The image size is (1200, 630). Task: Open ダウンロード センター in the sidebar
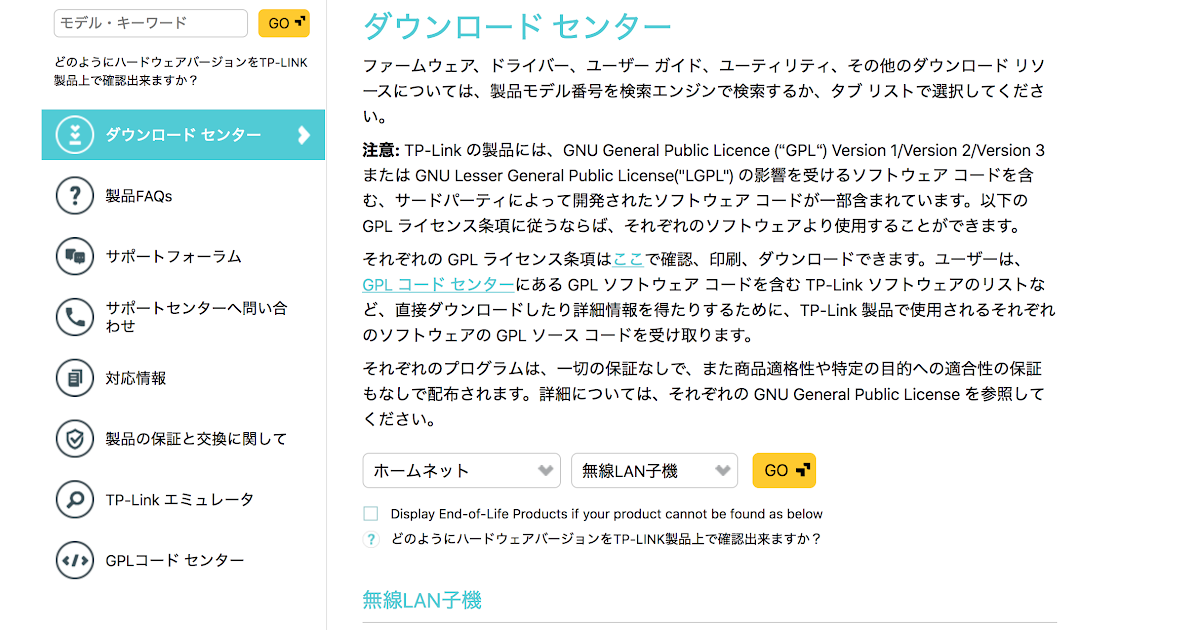(x=183, y=135)
